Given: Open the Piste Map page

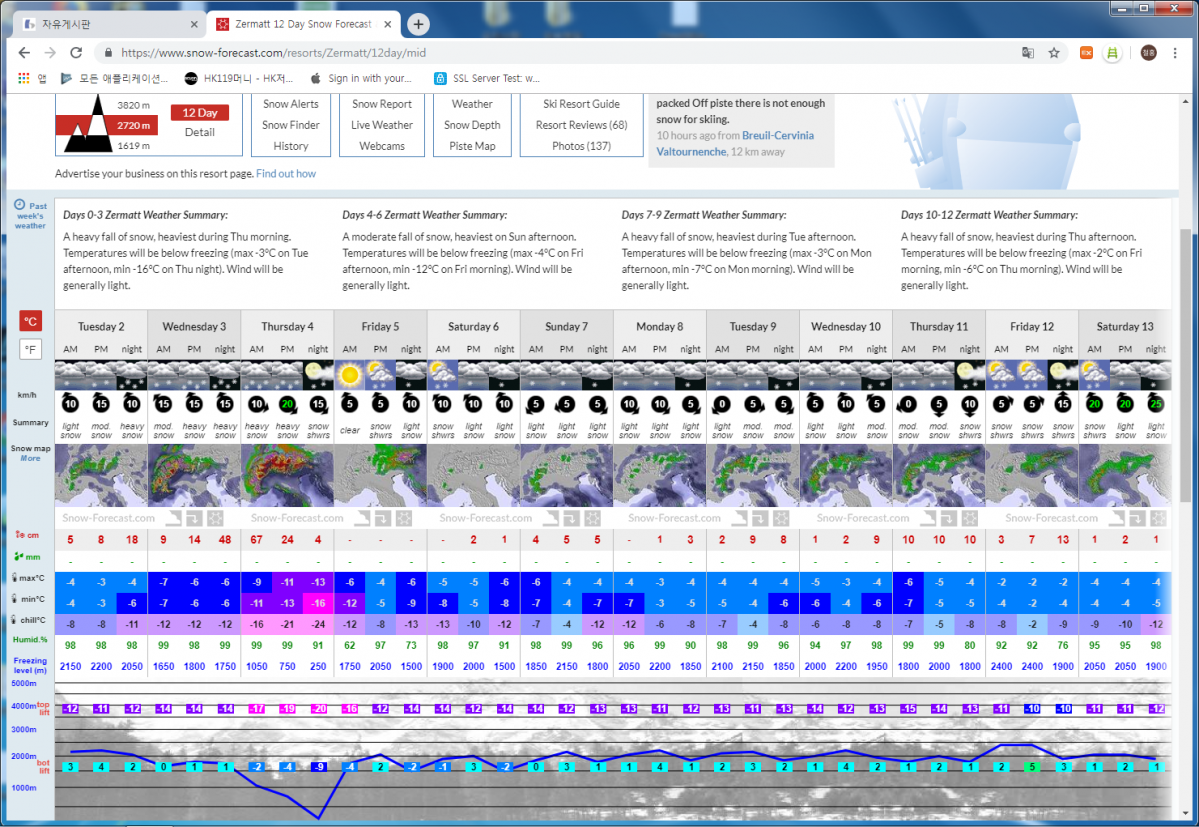Looking at the screenshot, I should [x=472, y=146].
